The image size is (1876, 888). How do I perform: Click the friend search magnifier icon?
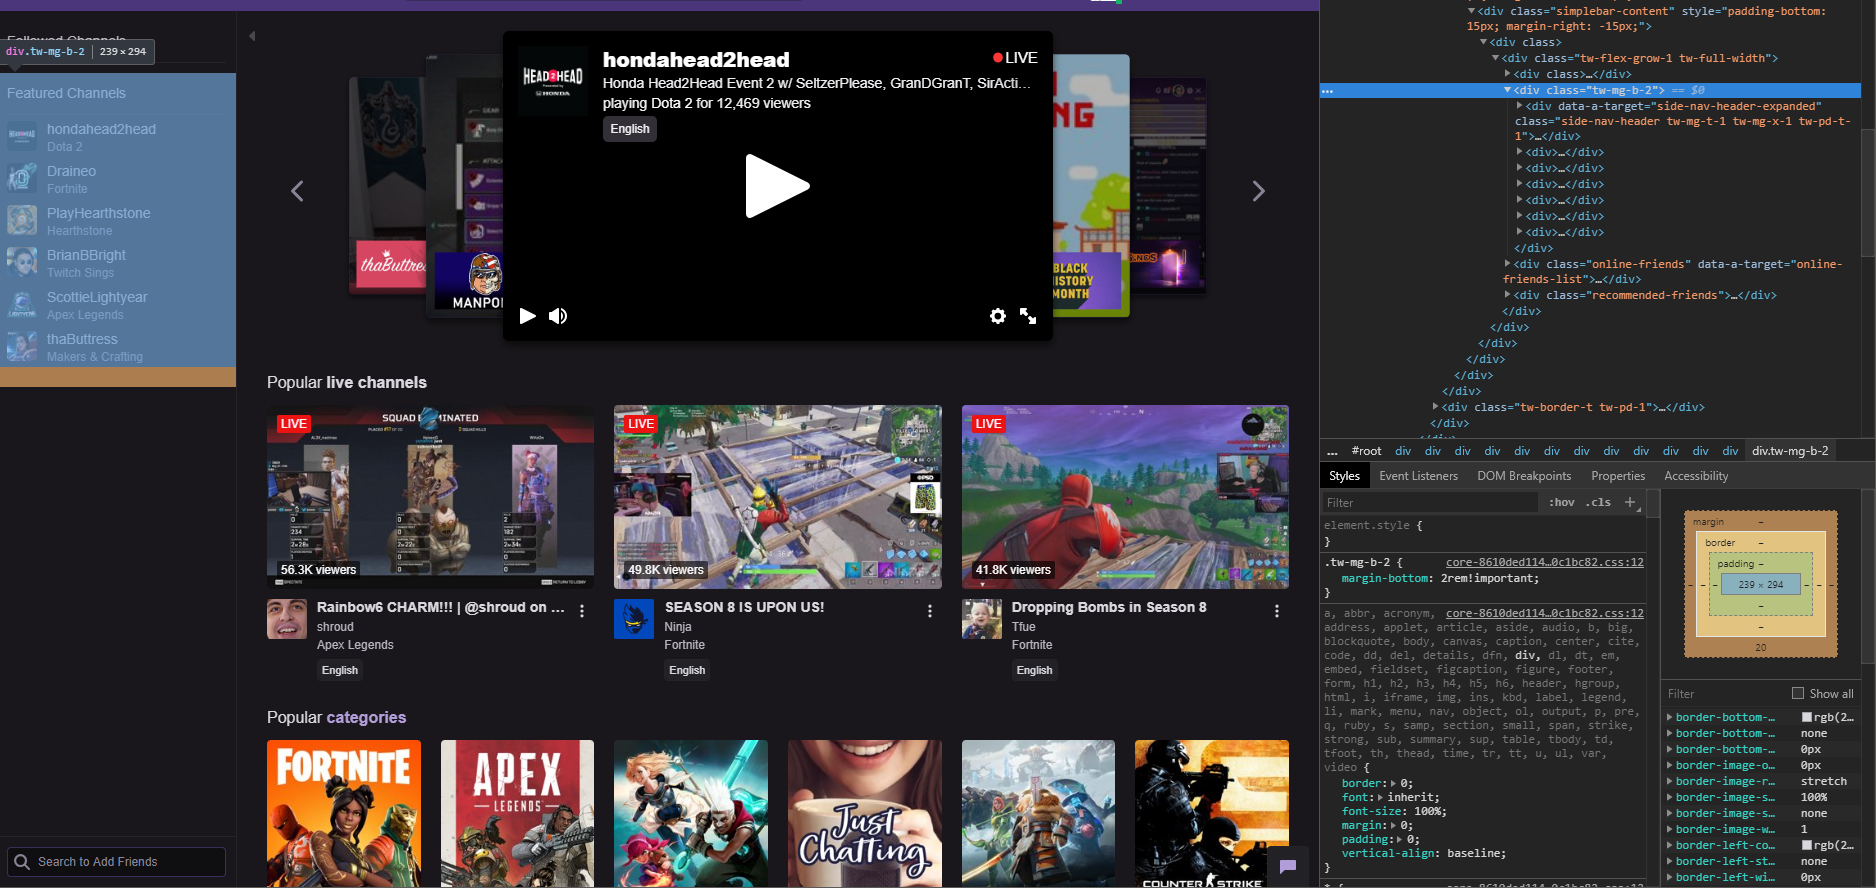click(x=22, y=862)
